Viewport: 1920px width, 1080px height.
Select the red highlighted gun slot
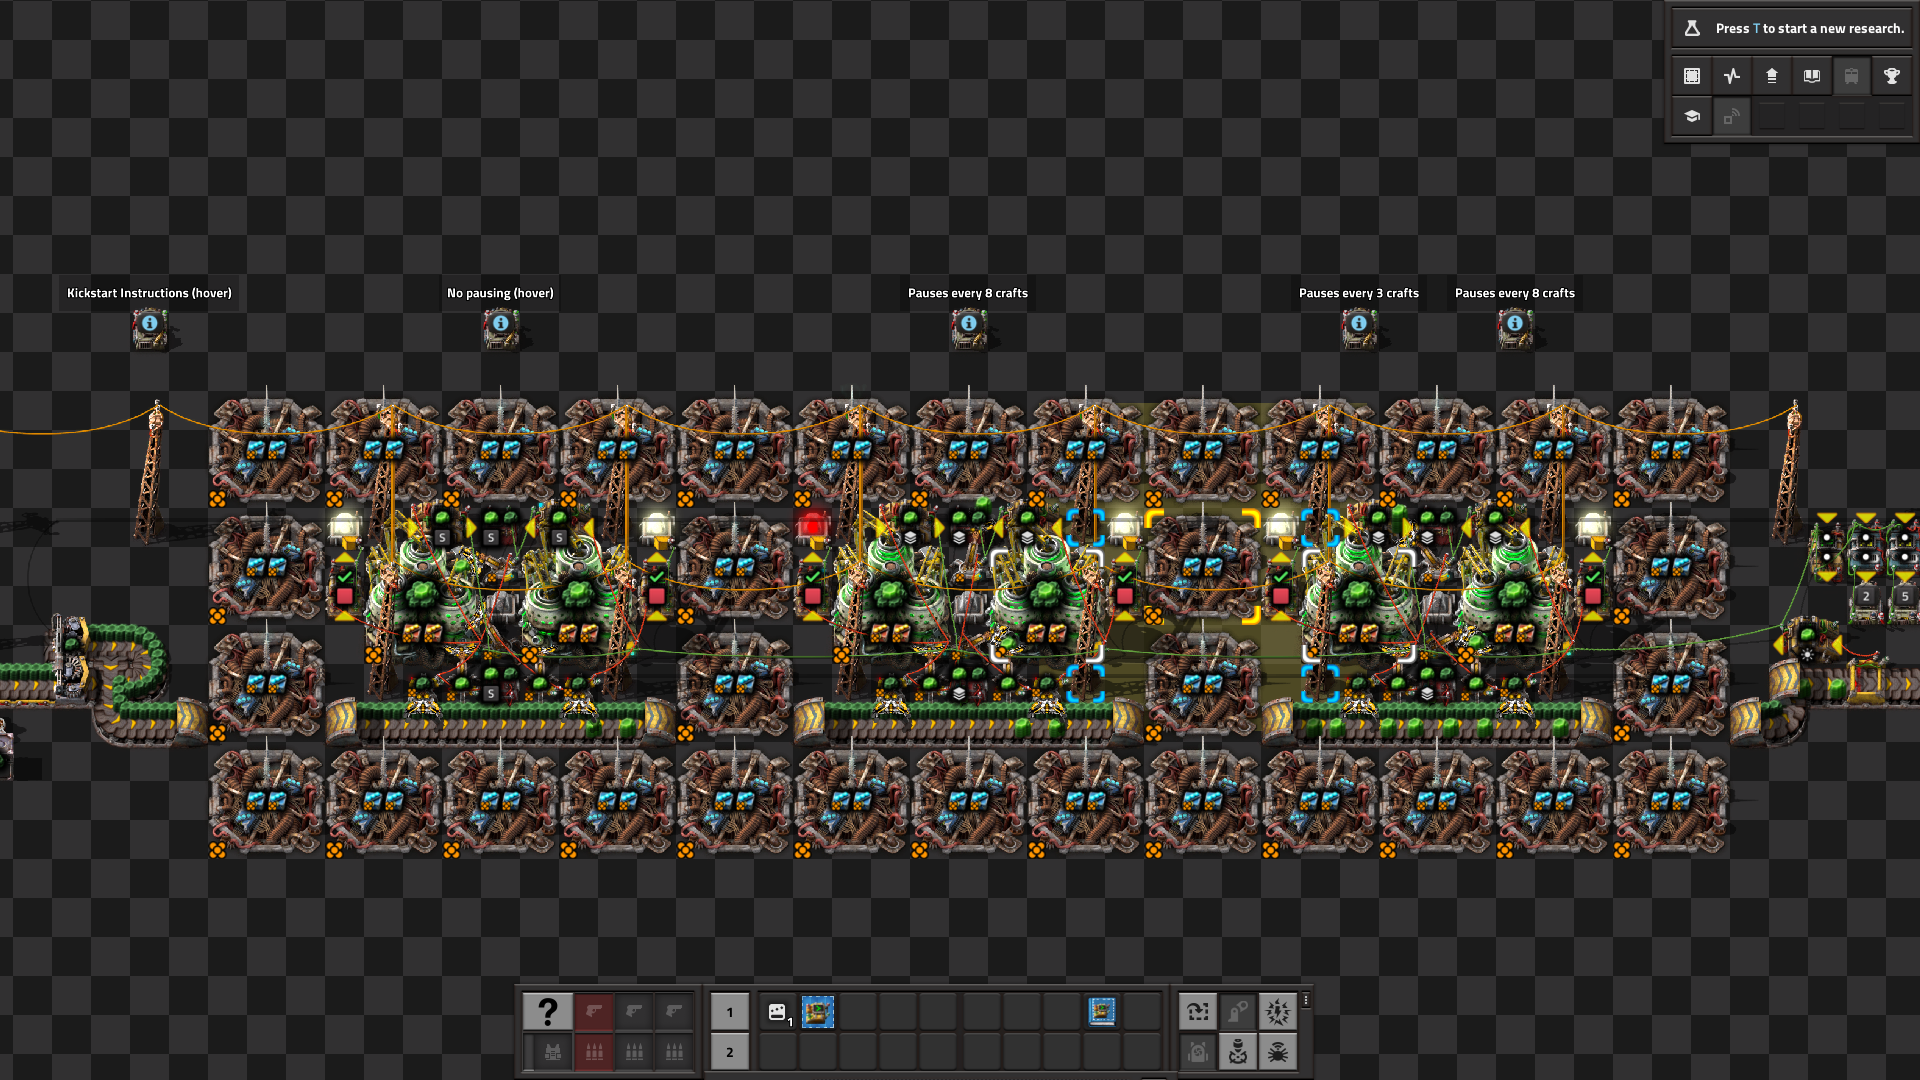pyautogui.click(x=594, y=1012)
